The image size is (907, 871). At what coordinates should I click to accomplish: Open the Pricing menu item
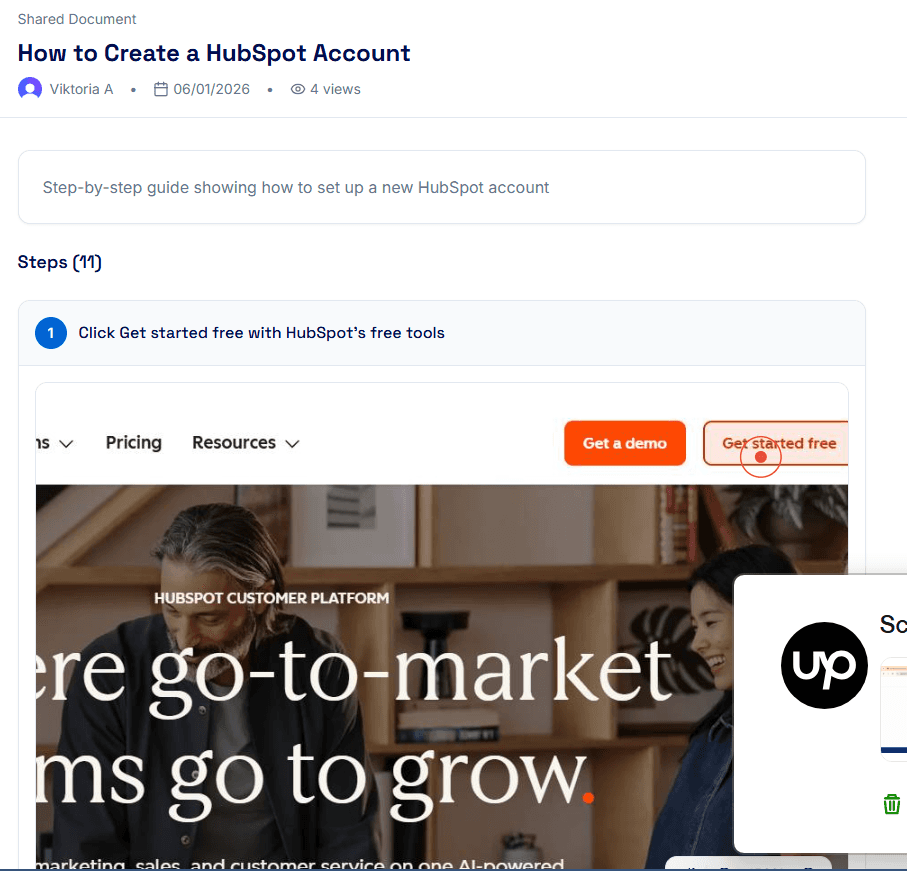[134, 442]
